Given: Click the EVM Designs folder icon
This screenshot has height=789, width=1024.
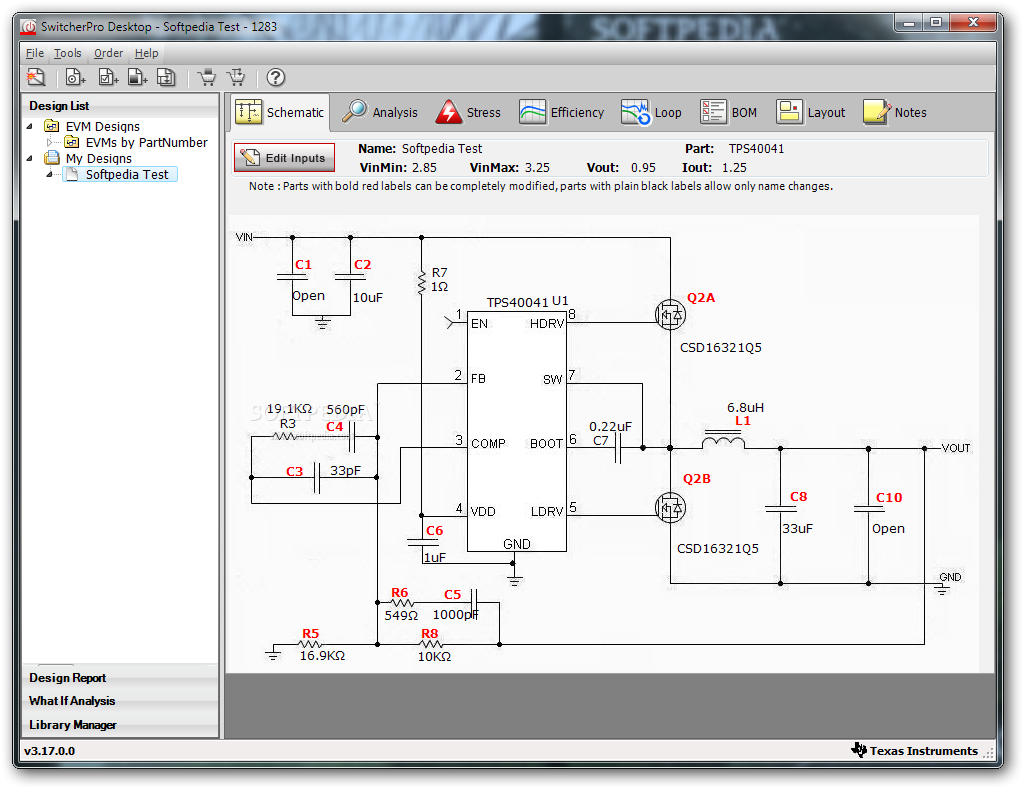Looking at the screenshot, I should coord(52,125).
